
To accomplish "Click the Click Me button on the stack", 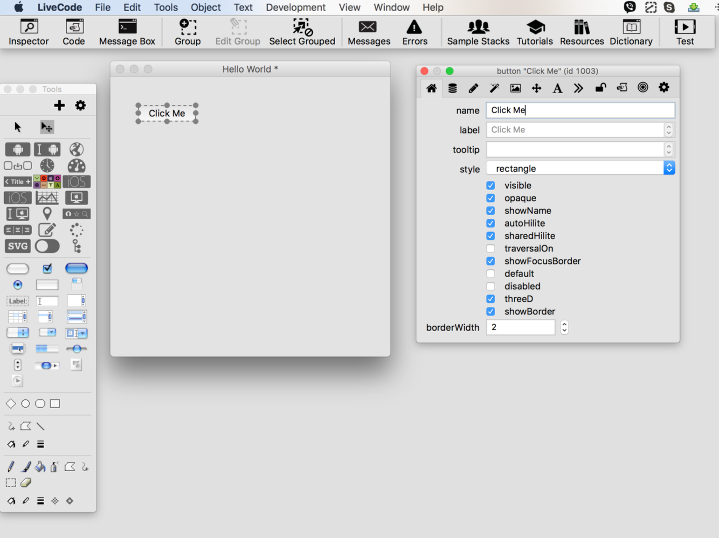I will pyautogui.click(x=167, y=113).
